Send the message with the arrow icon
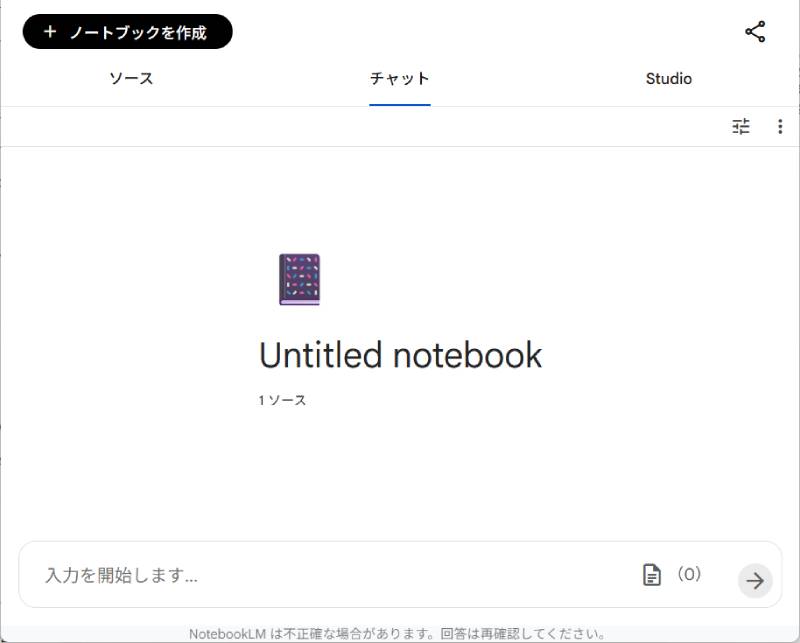Image resolution: width=800 pixels, height=643 pixels. click(x=753, y=578)
